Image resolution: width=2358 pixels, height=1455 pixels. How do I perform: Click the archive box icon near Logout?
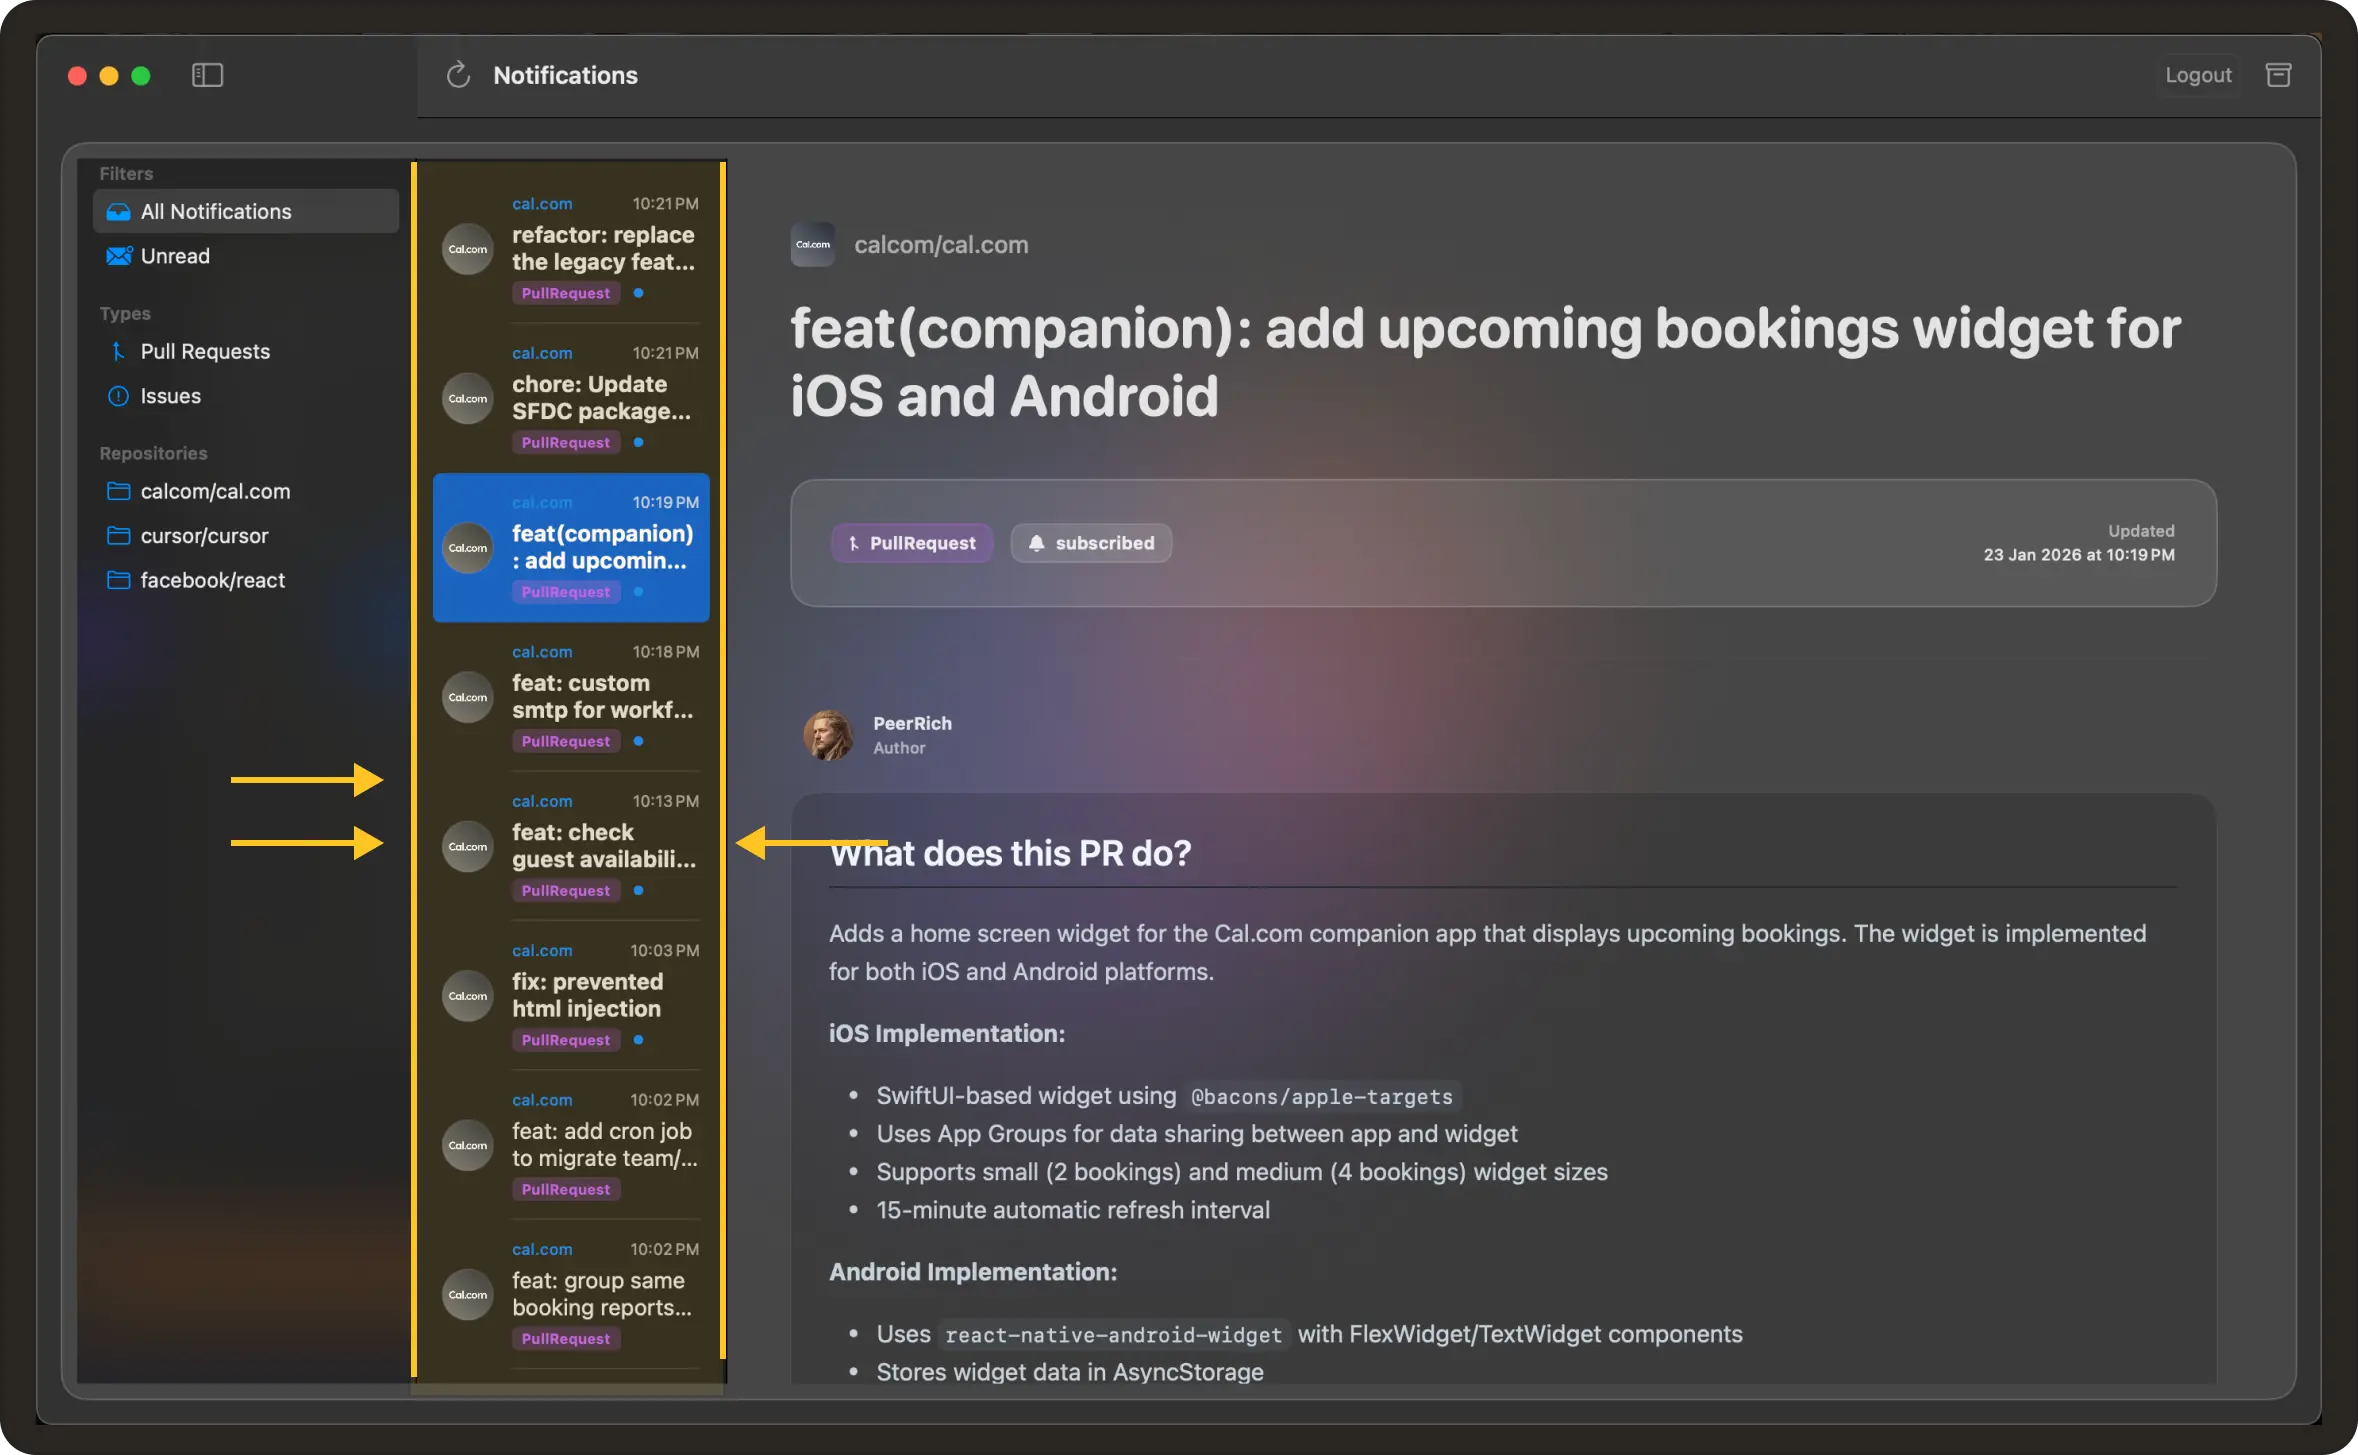[x=2278, y=75]
